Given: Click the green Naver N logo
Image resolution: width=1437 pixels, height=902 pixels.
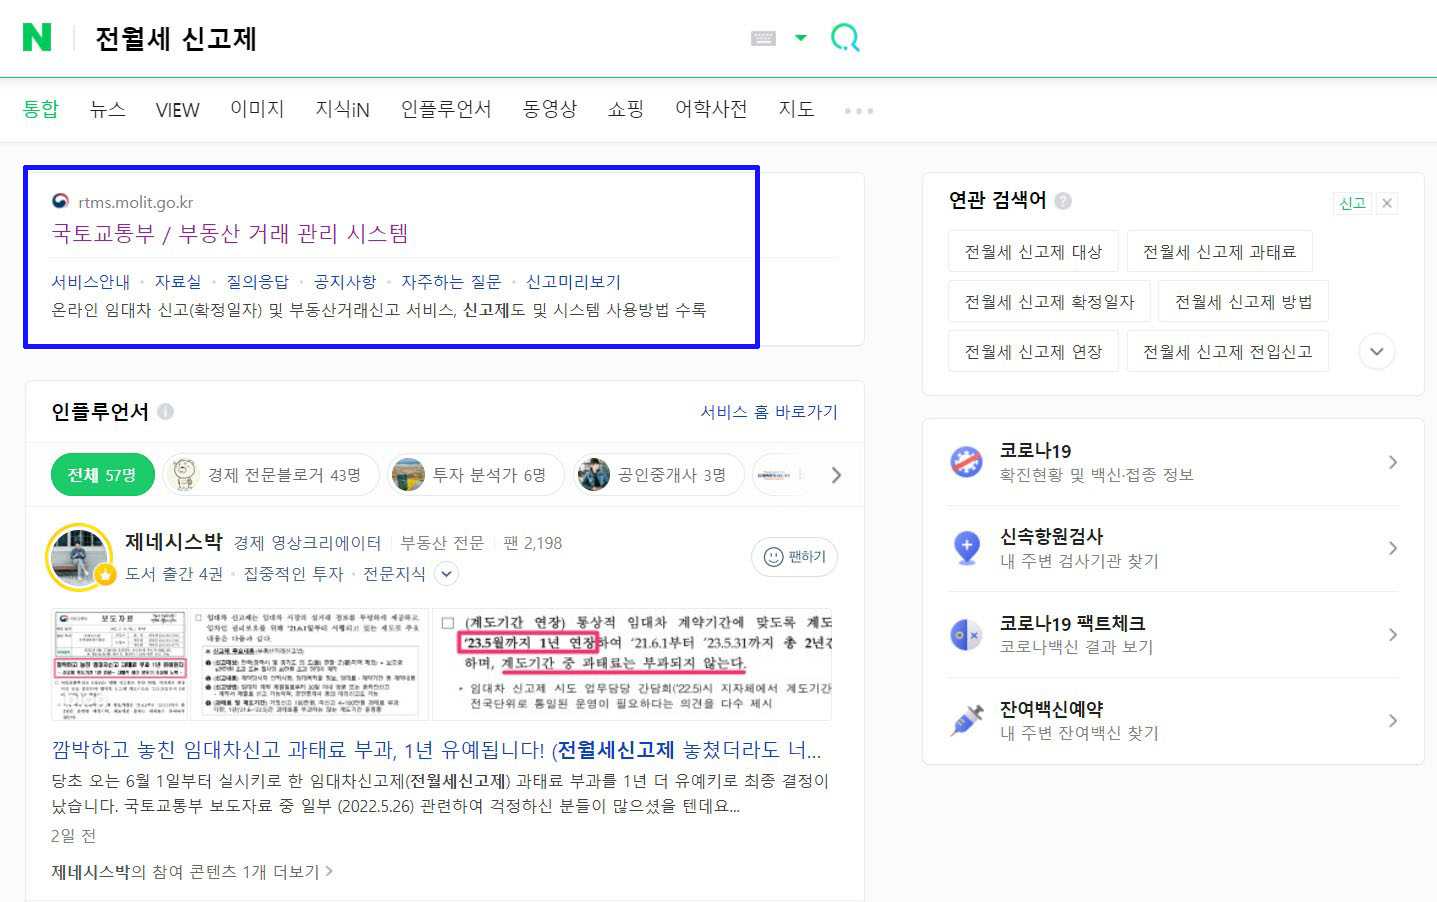Looking at the screenshot, I should 37,37.
